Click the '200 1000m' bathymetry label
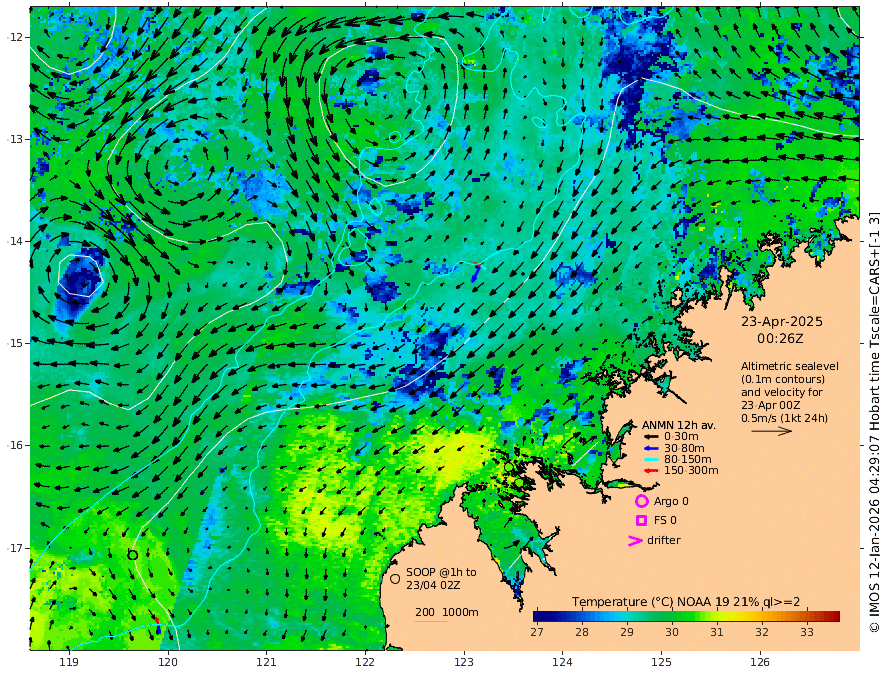Viewport: 880px width, 680px height. coord(447,612)
